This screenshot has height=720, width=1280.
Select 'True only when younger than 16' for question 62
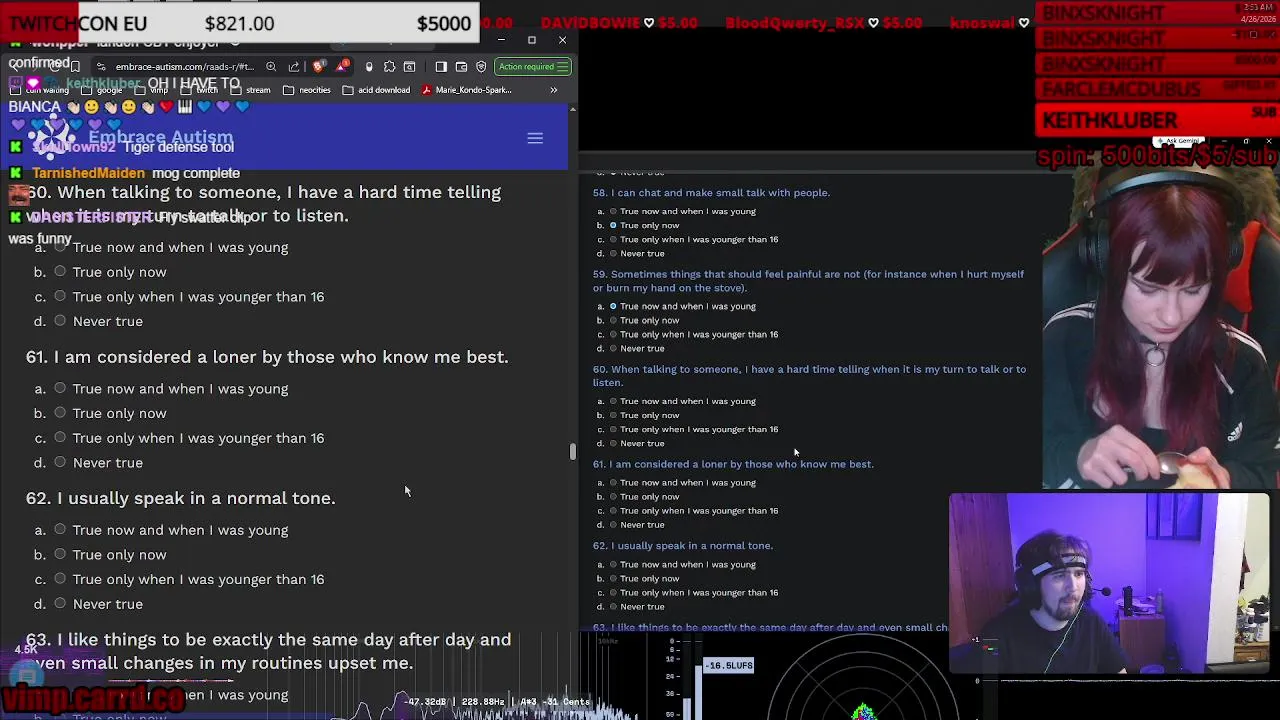pos(60,578)
